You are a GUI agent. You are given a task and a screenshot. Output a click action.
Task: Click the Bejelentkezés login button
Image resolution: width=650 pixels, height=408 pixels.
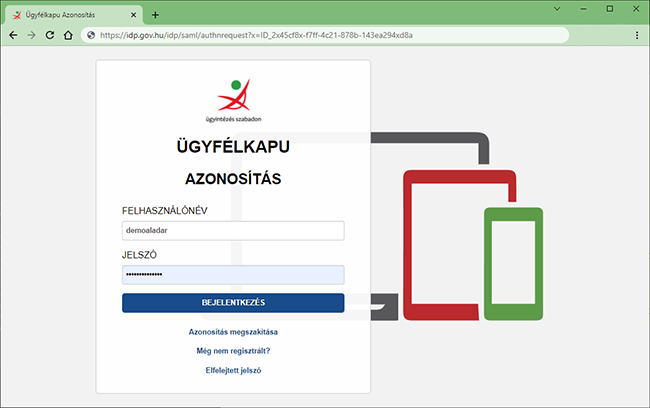coord(233,303)
